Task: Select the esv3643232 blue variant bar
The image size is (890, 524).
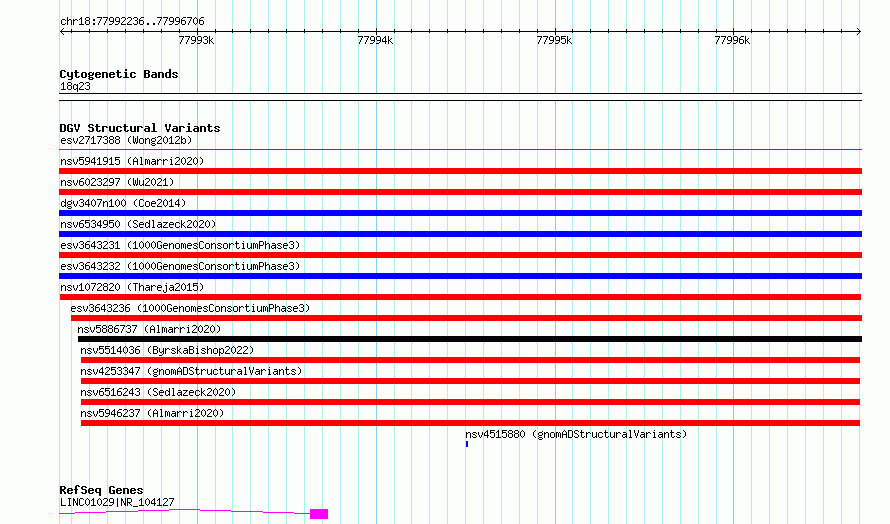Action: coord(460,276)
